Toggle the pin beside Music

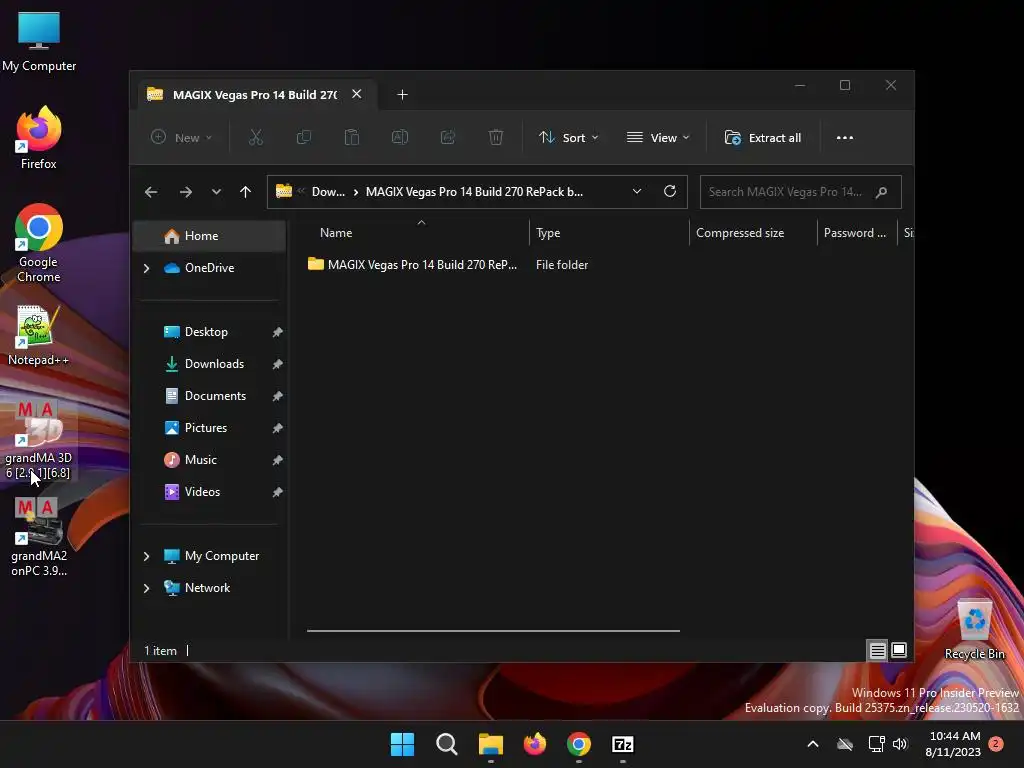pos(278,460)
